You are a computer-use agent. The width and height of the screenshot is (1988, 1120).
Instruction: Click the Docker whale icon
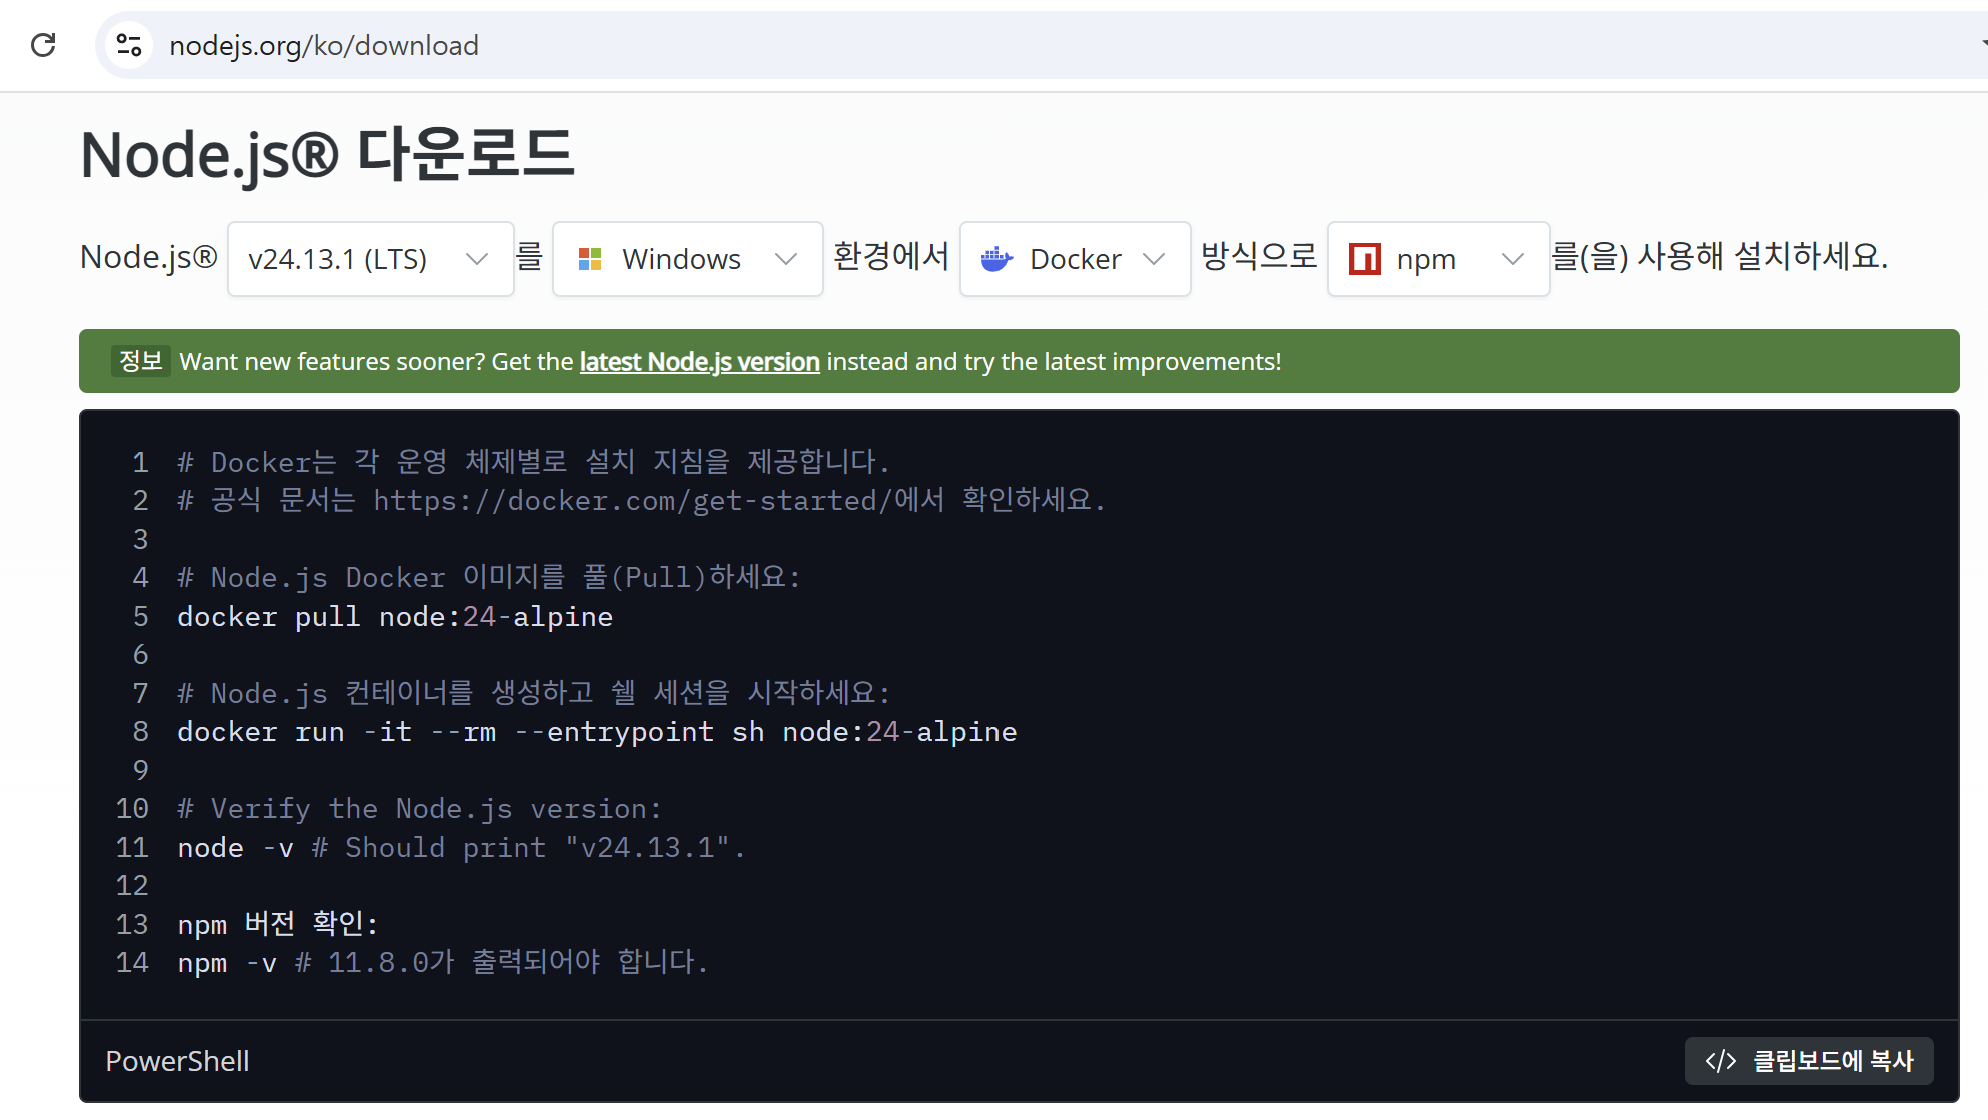click(x=996, y=259)
